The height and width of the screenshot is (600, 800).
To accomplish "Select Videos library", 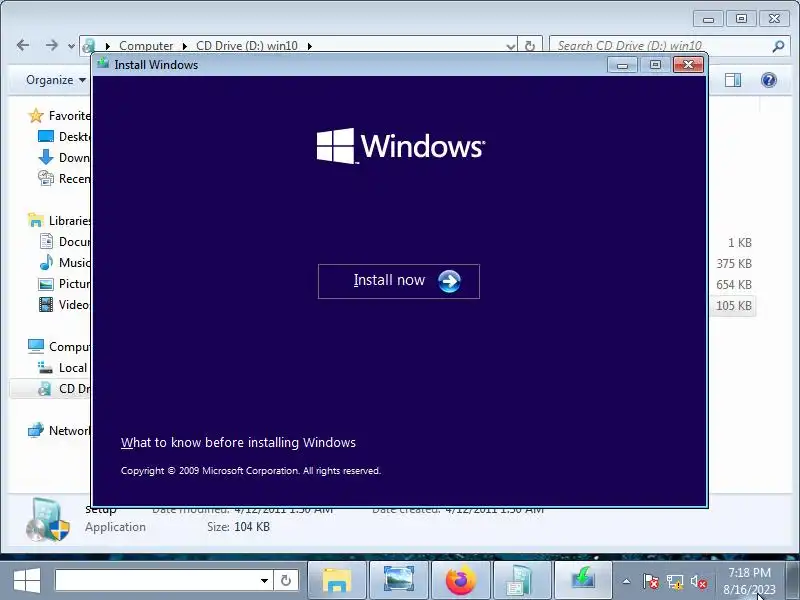I will pos(65,305).
